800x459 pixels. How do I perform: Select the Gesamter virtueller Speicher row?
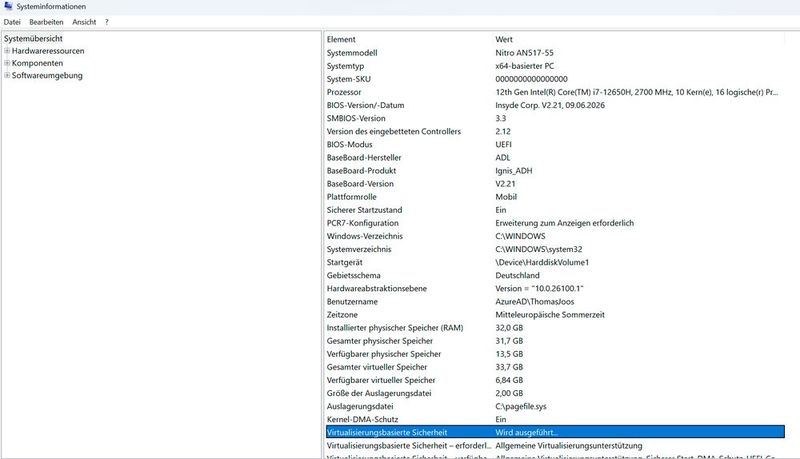coord(555,367)
